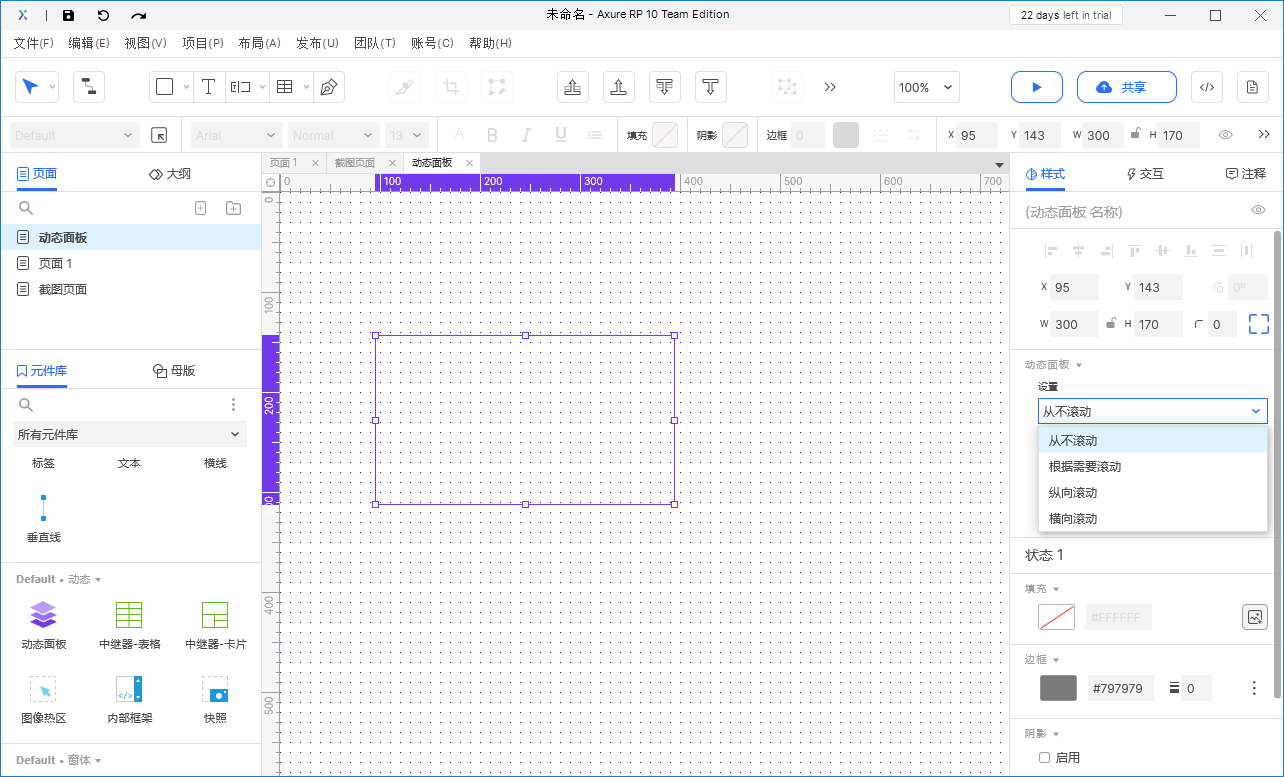
Task: Collapse the 从不滚动 scroll setting dropdown
Action: click(1152, 411)
